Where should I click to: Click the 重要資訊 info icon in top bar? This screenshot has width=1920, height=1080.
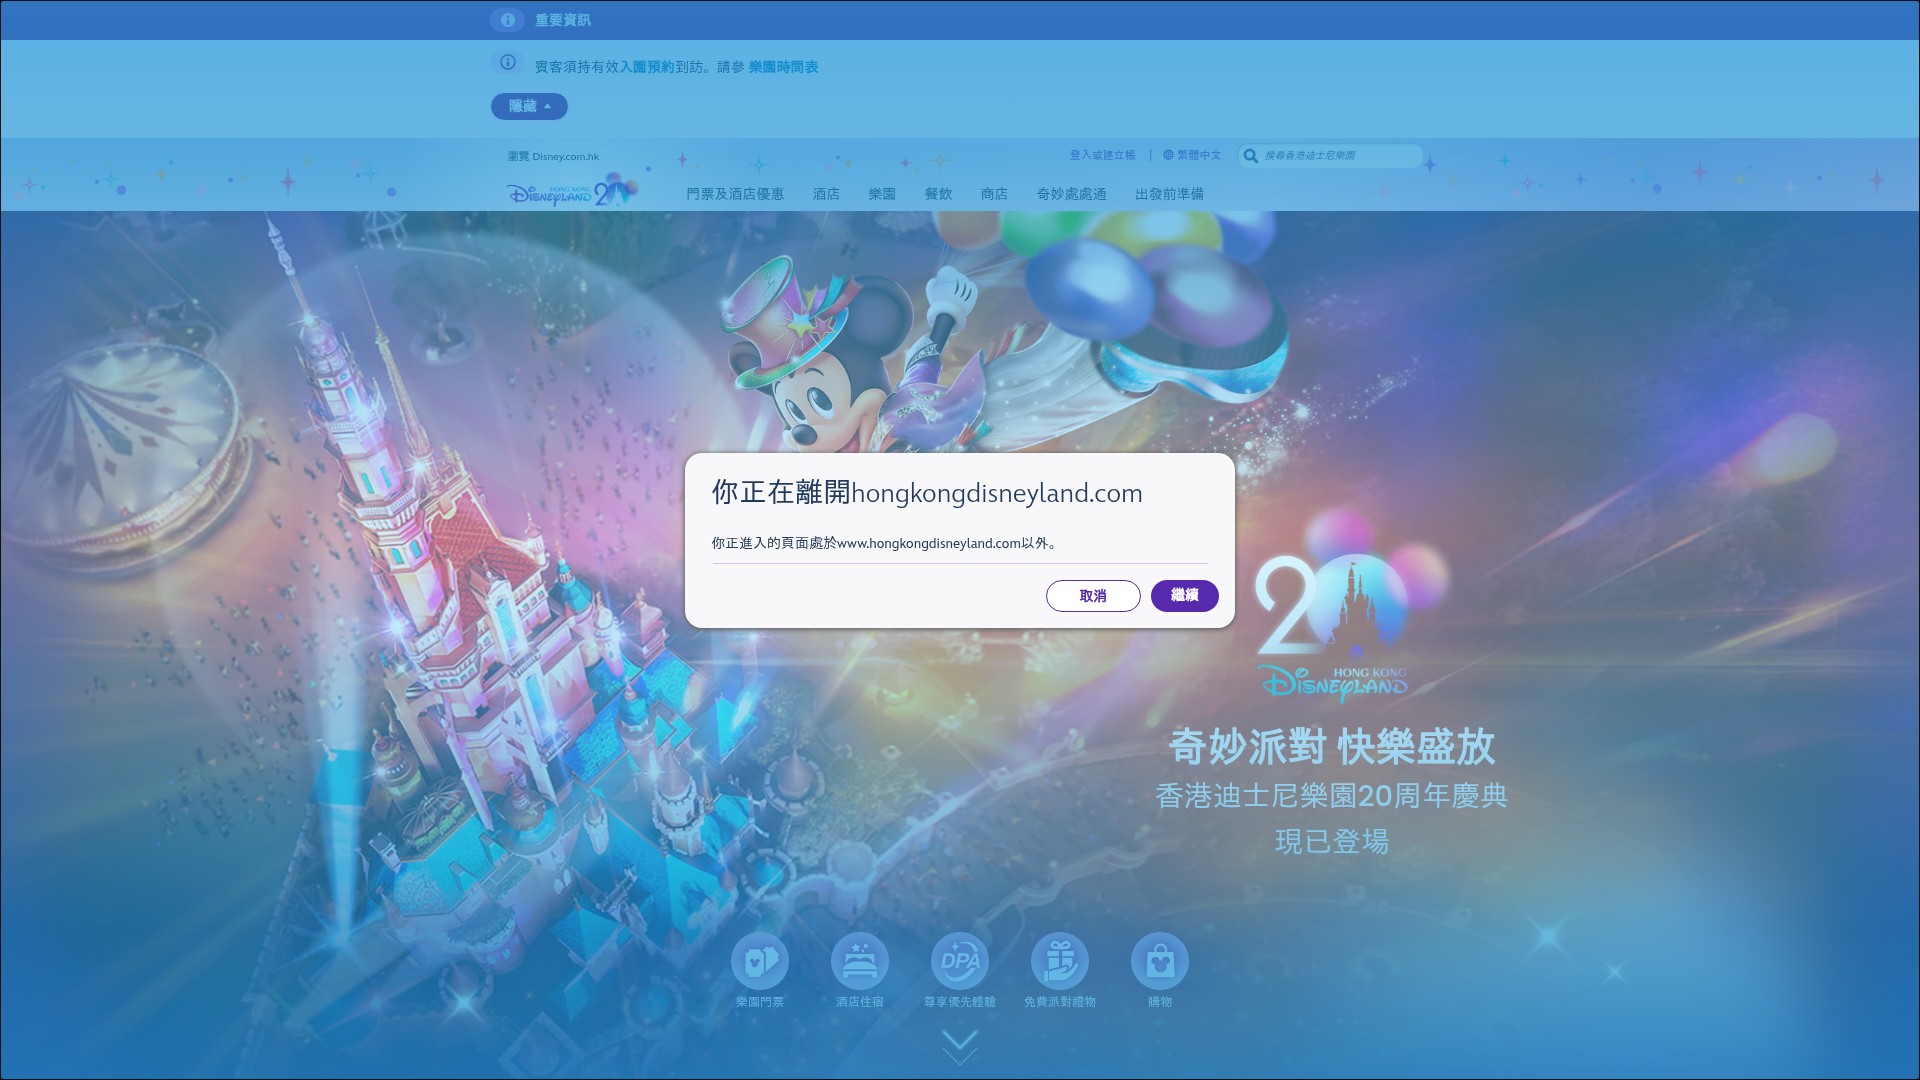pyautogui.click(x=507, y=20)
